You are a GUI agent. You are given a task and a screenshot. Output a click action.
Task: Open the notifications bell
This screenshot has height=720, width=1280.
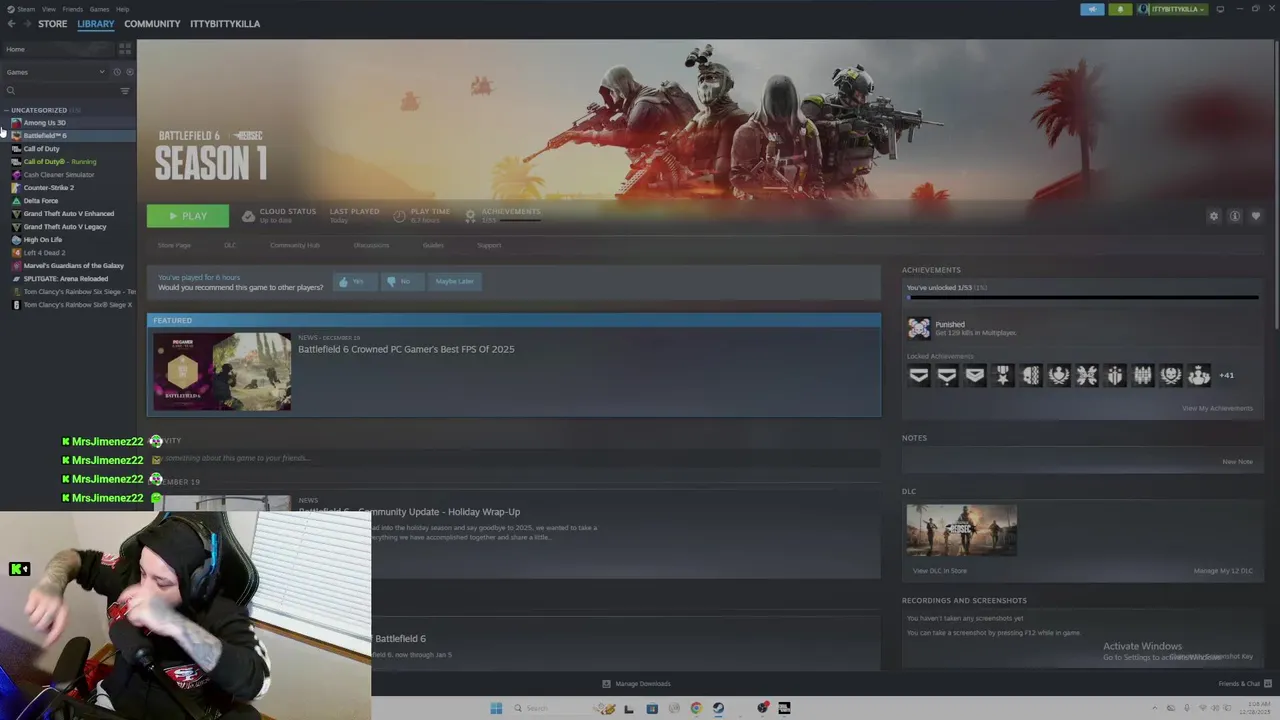(1120, 9)
